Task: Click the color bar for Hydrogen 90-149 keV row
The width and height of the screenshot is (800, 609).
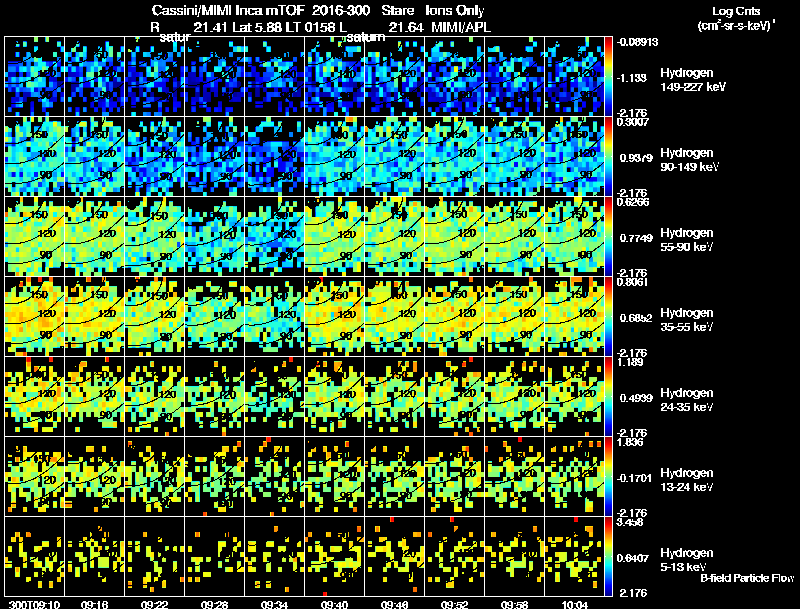Action: pyautogui.click(x=608, y=156)
